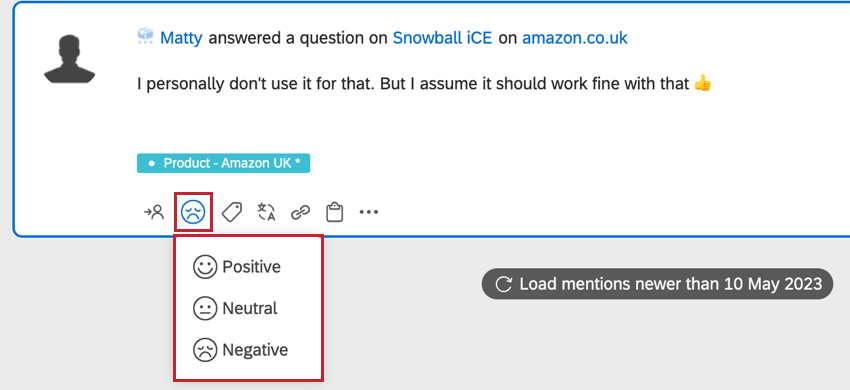Select Positive sentiment option

pos(237,267)
